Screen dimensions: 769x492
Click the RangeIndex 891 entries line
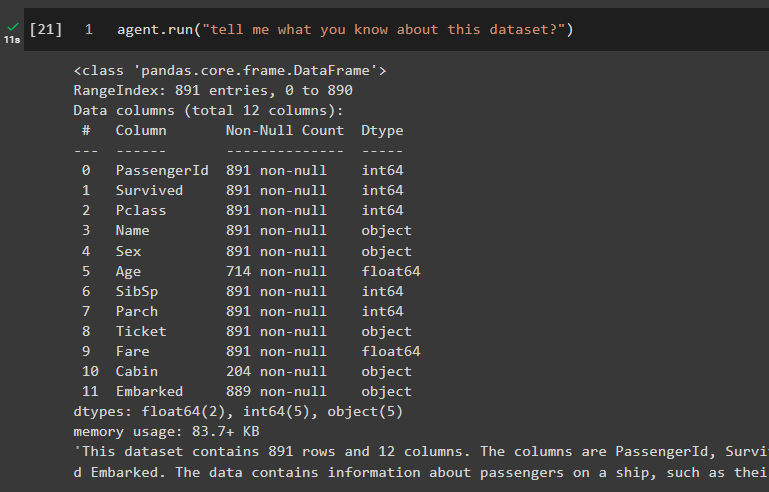pyautogui.click(x=213, y=90)
